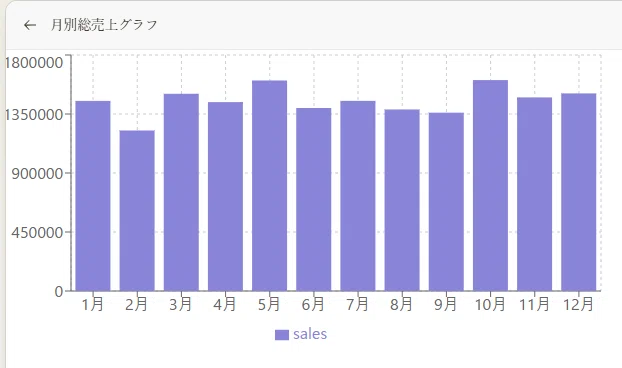Select the 11月 sales bar
The image size is (622, 368).
(x=534, y=194)
